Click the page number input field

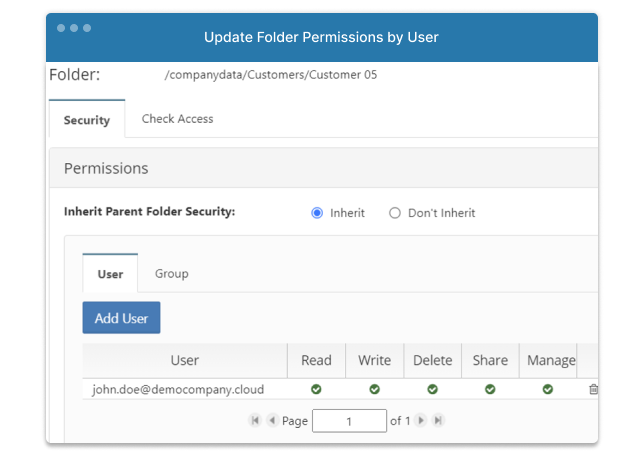click(x=349, y=421)
